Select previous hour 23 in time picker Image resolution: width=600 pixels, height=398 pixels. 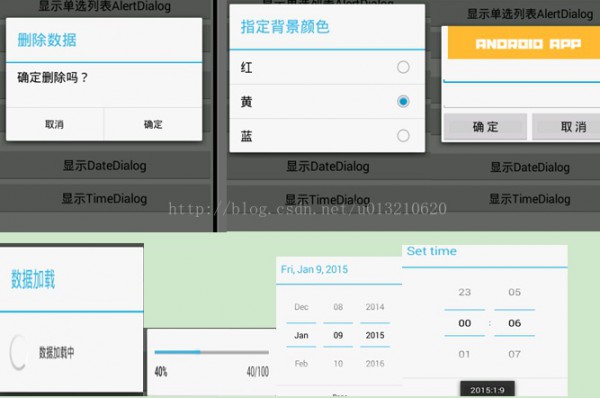pyautogui.click(x=465, y=292)
